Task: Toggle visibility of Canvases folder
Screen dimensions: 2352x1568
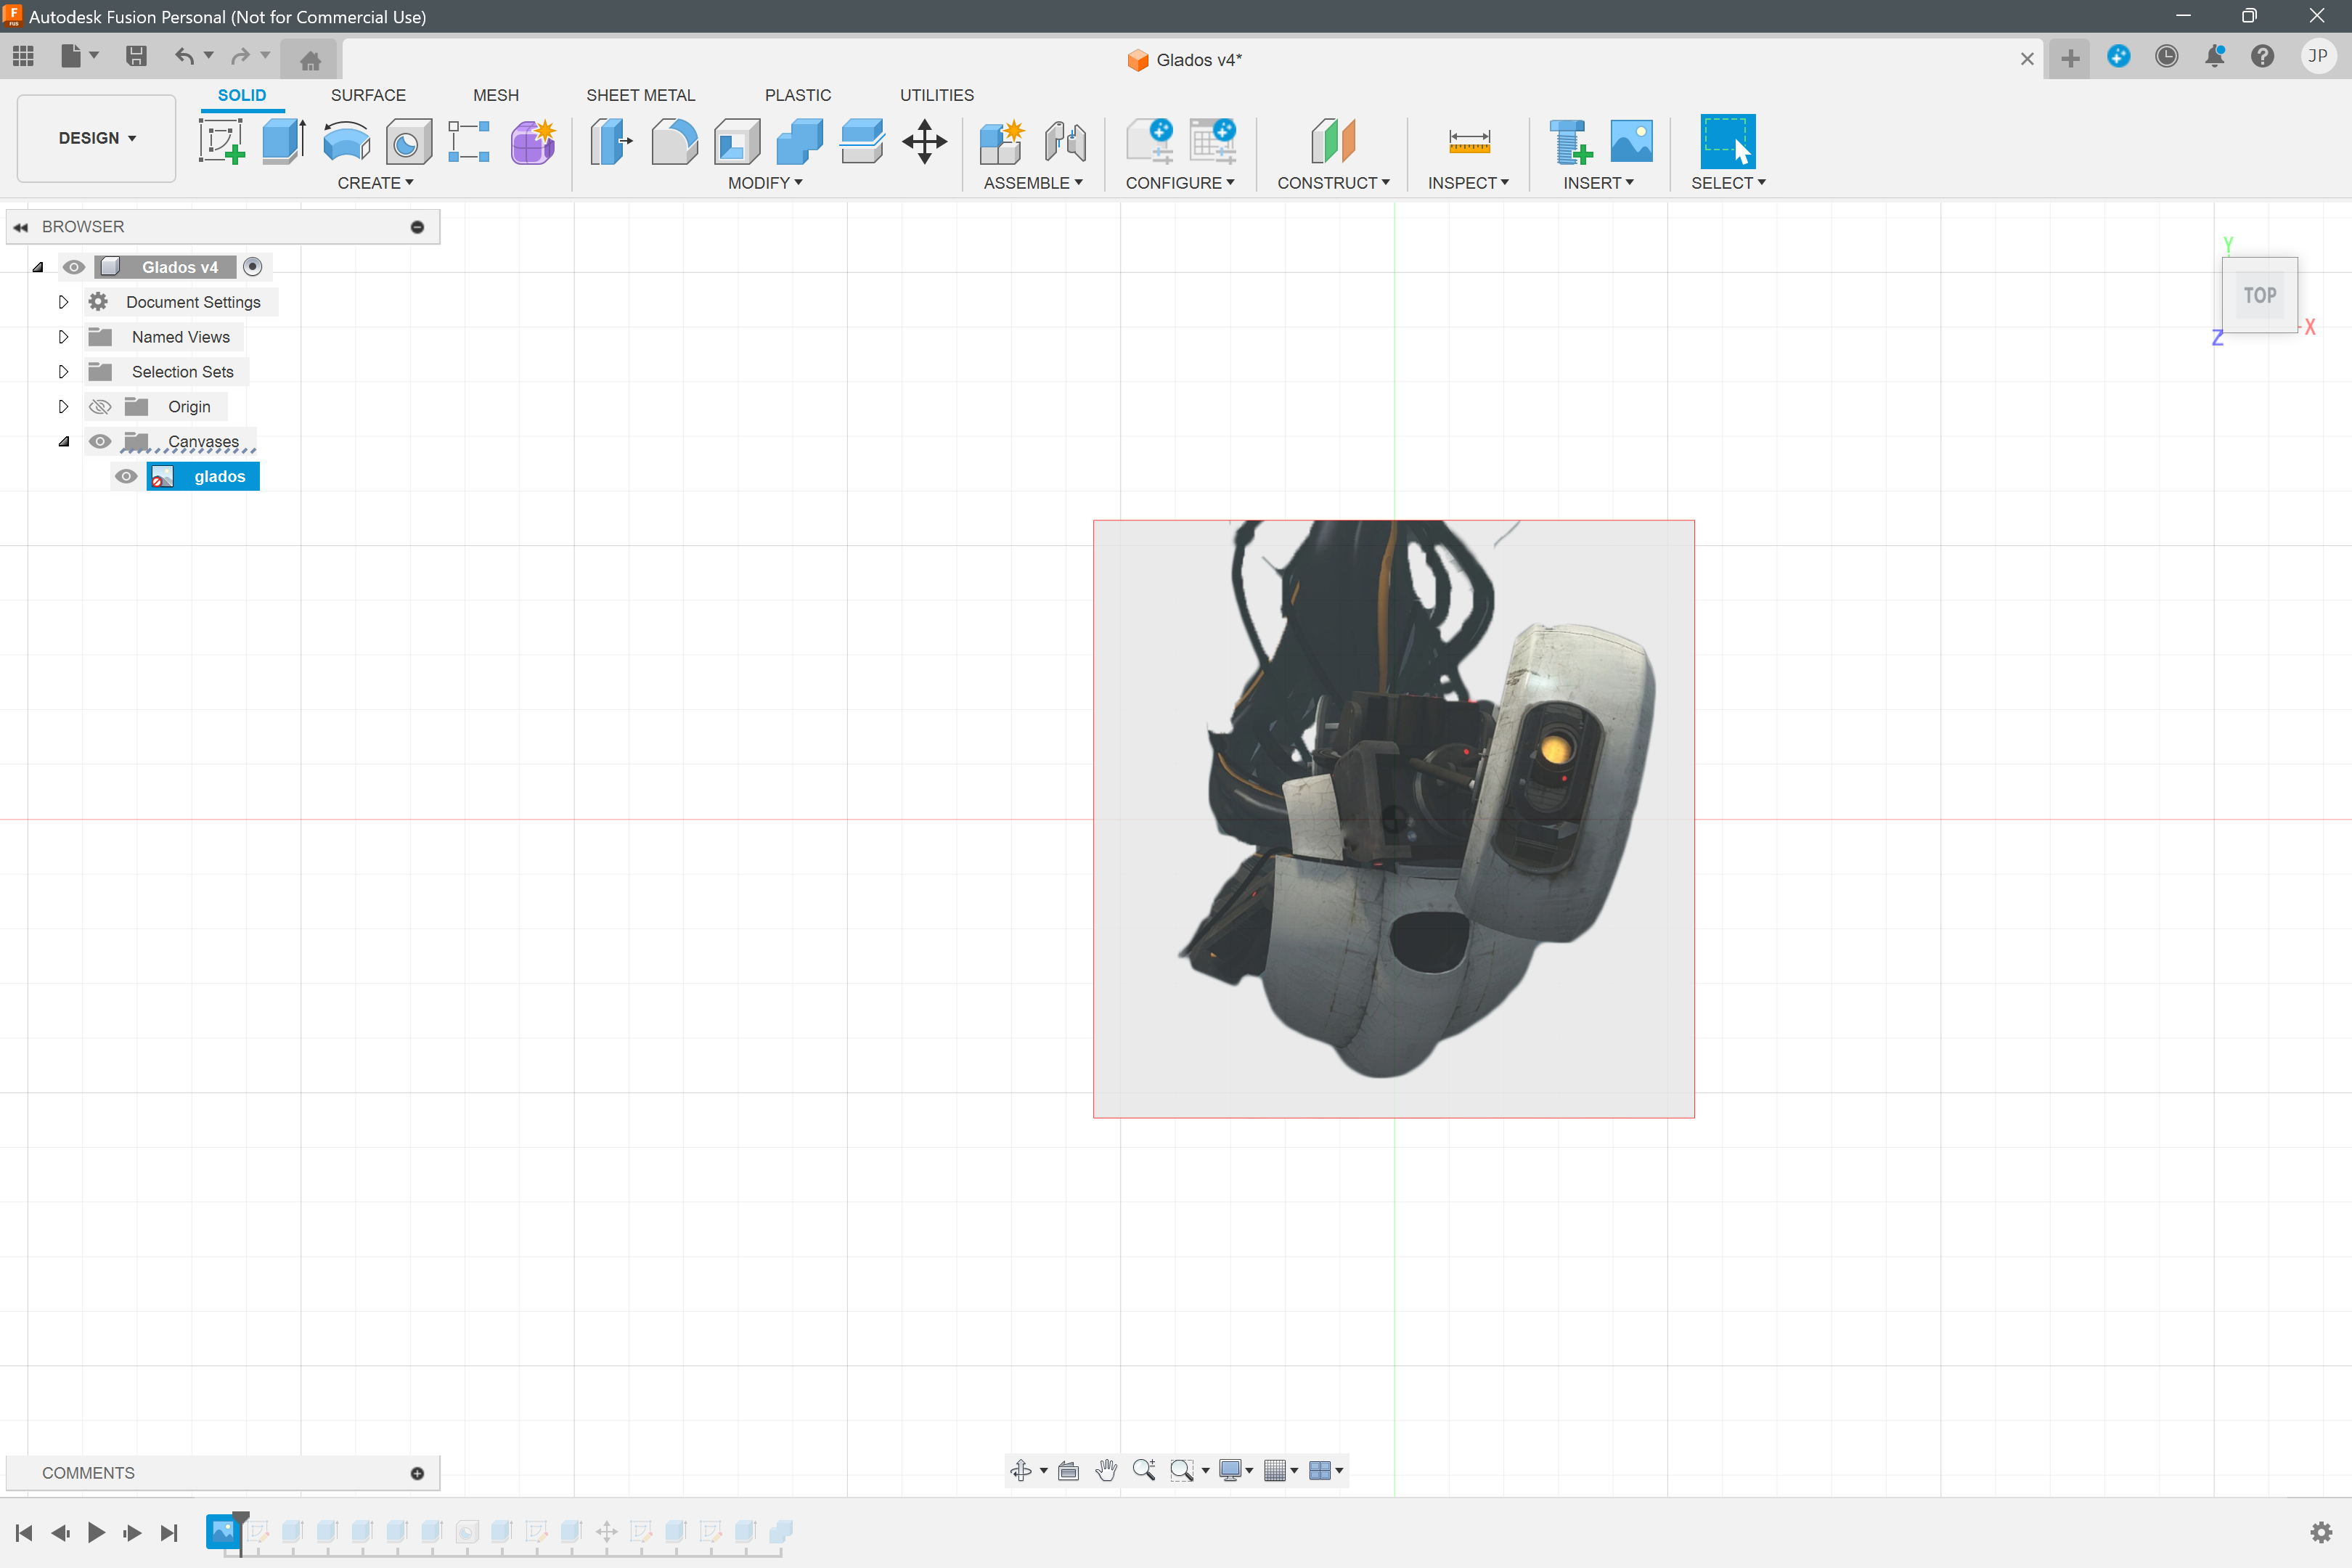Action: point(97,441)
